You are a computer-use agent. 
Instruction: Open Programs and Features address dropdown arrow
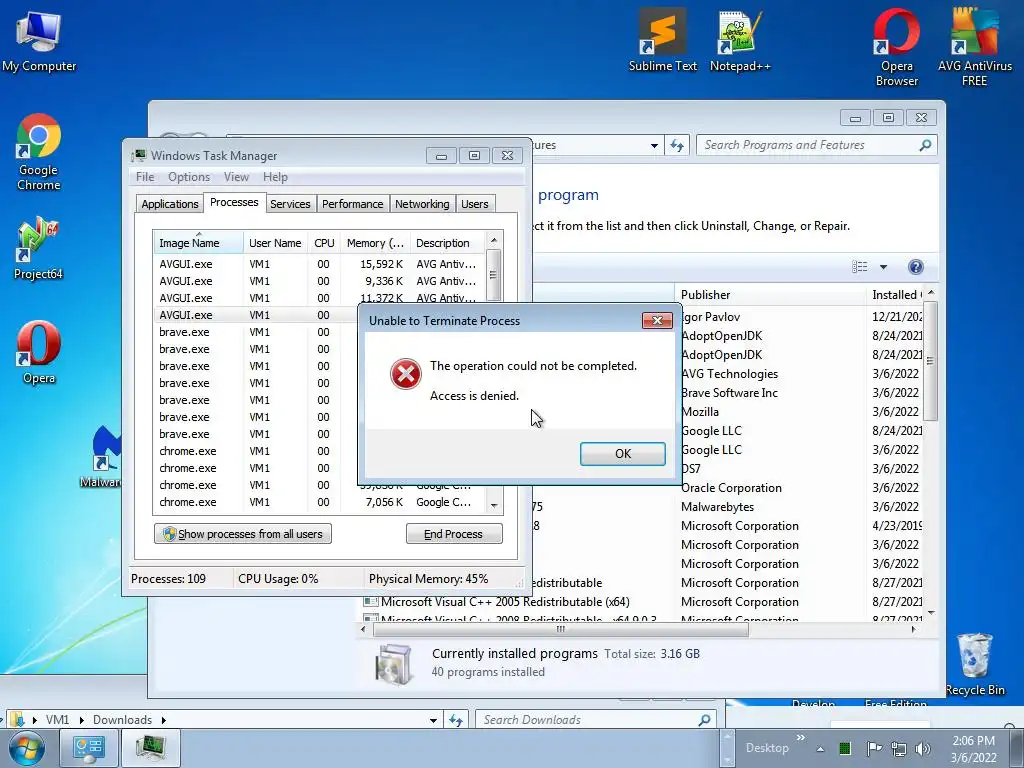(654, 145)
